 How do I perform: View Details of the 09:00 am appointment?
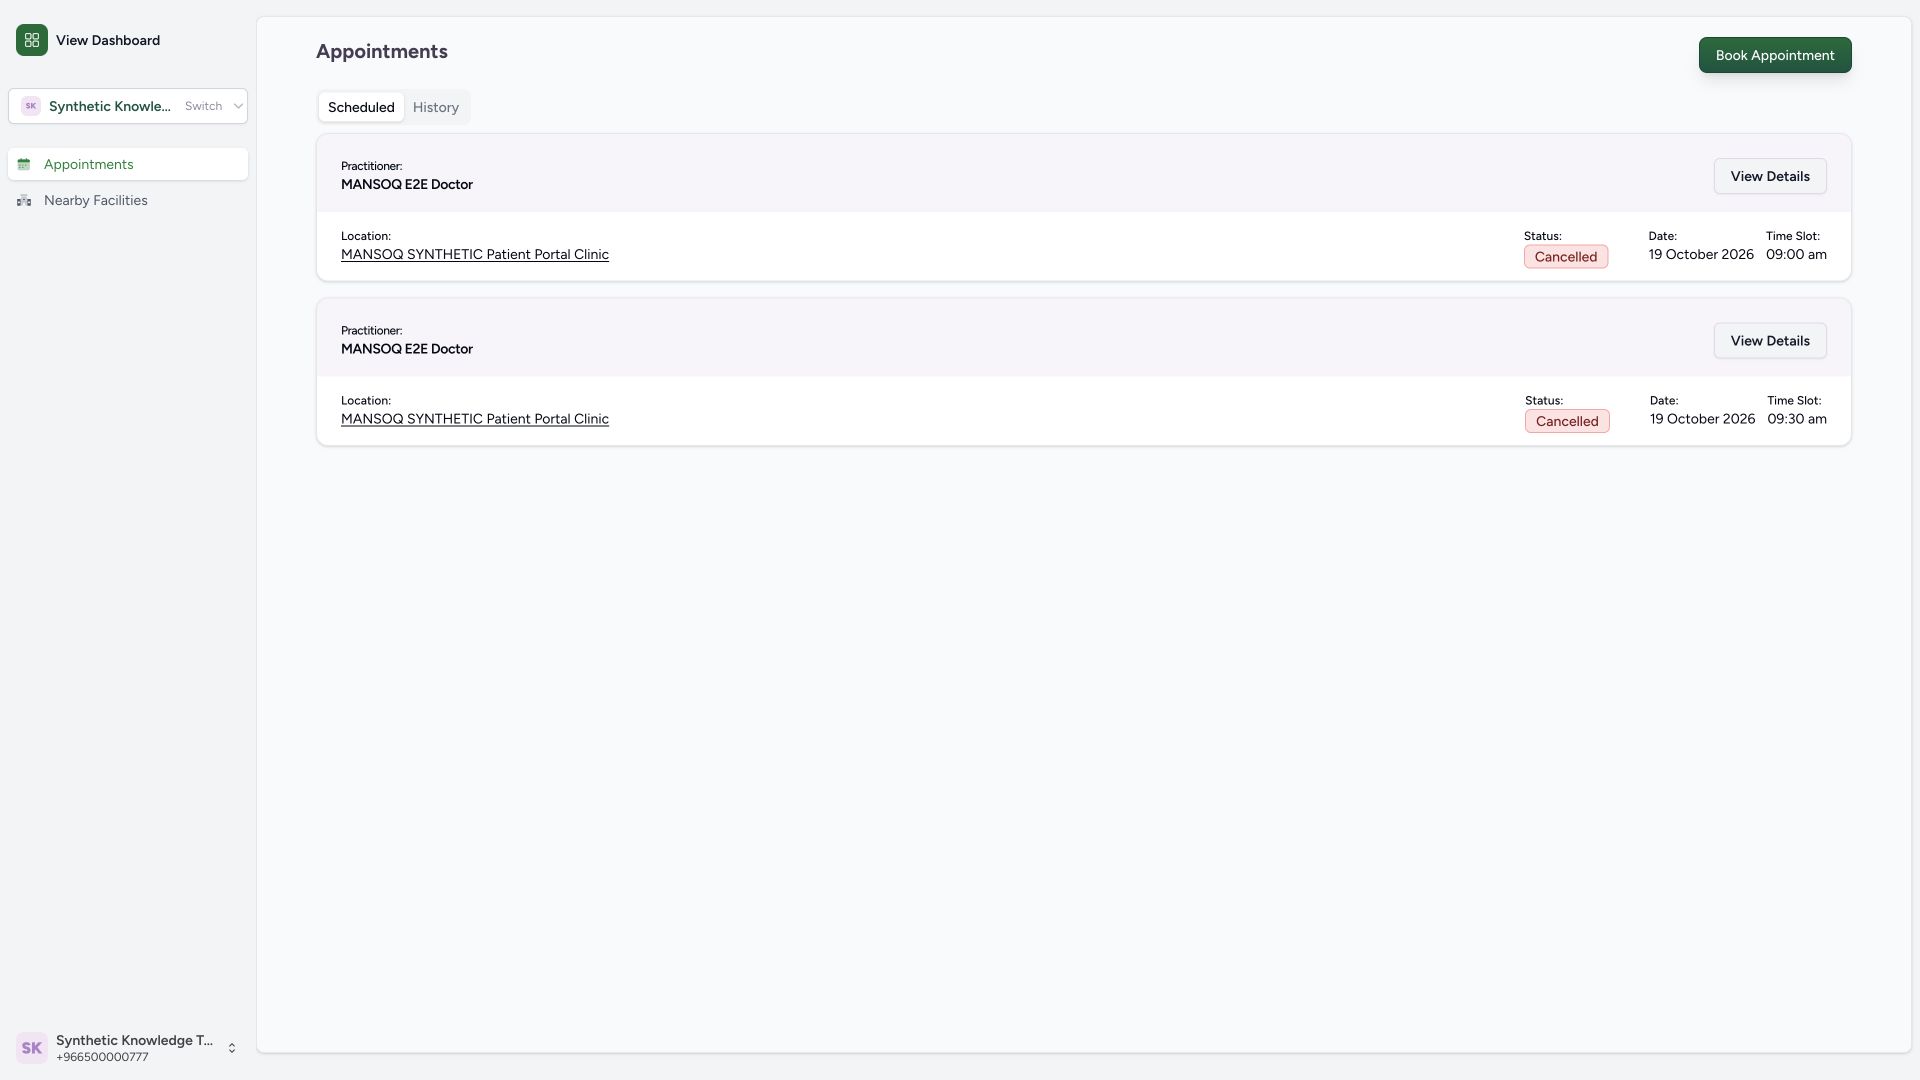(1770, 176)
